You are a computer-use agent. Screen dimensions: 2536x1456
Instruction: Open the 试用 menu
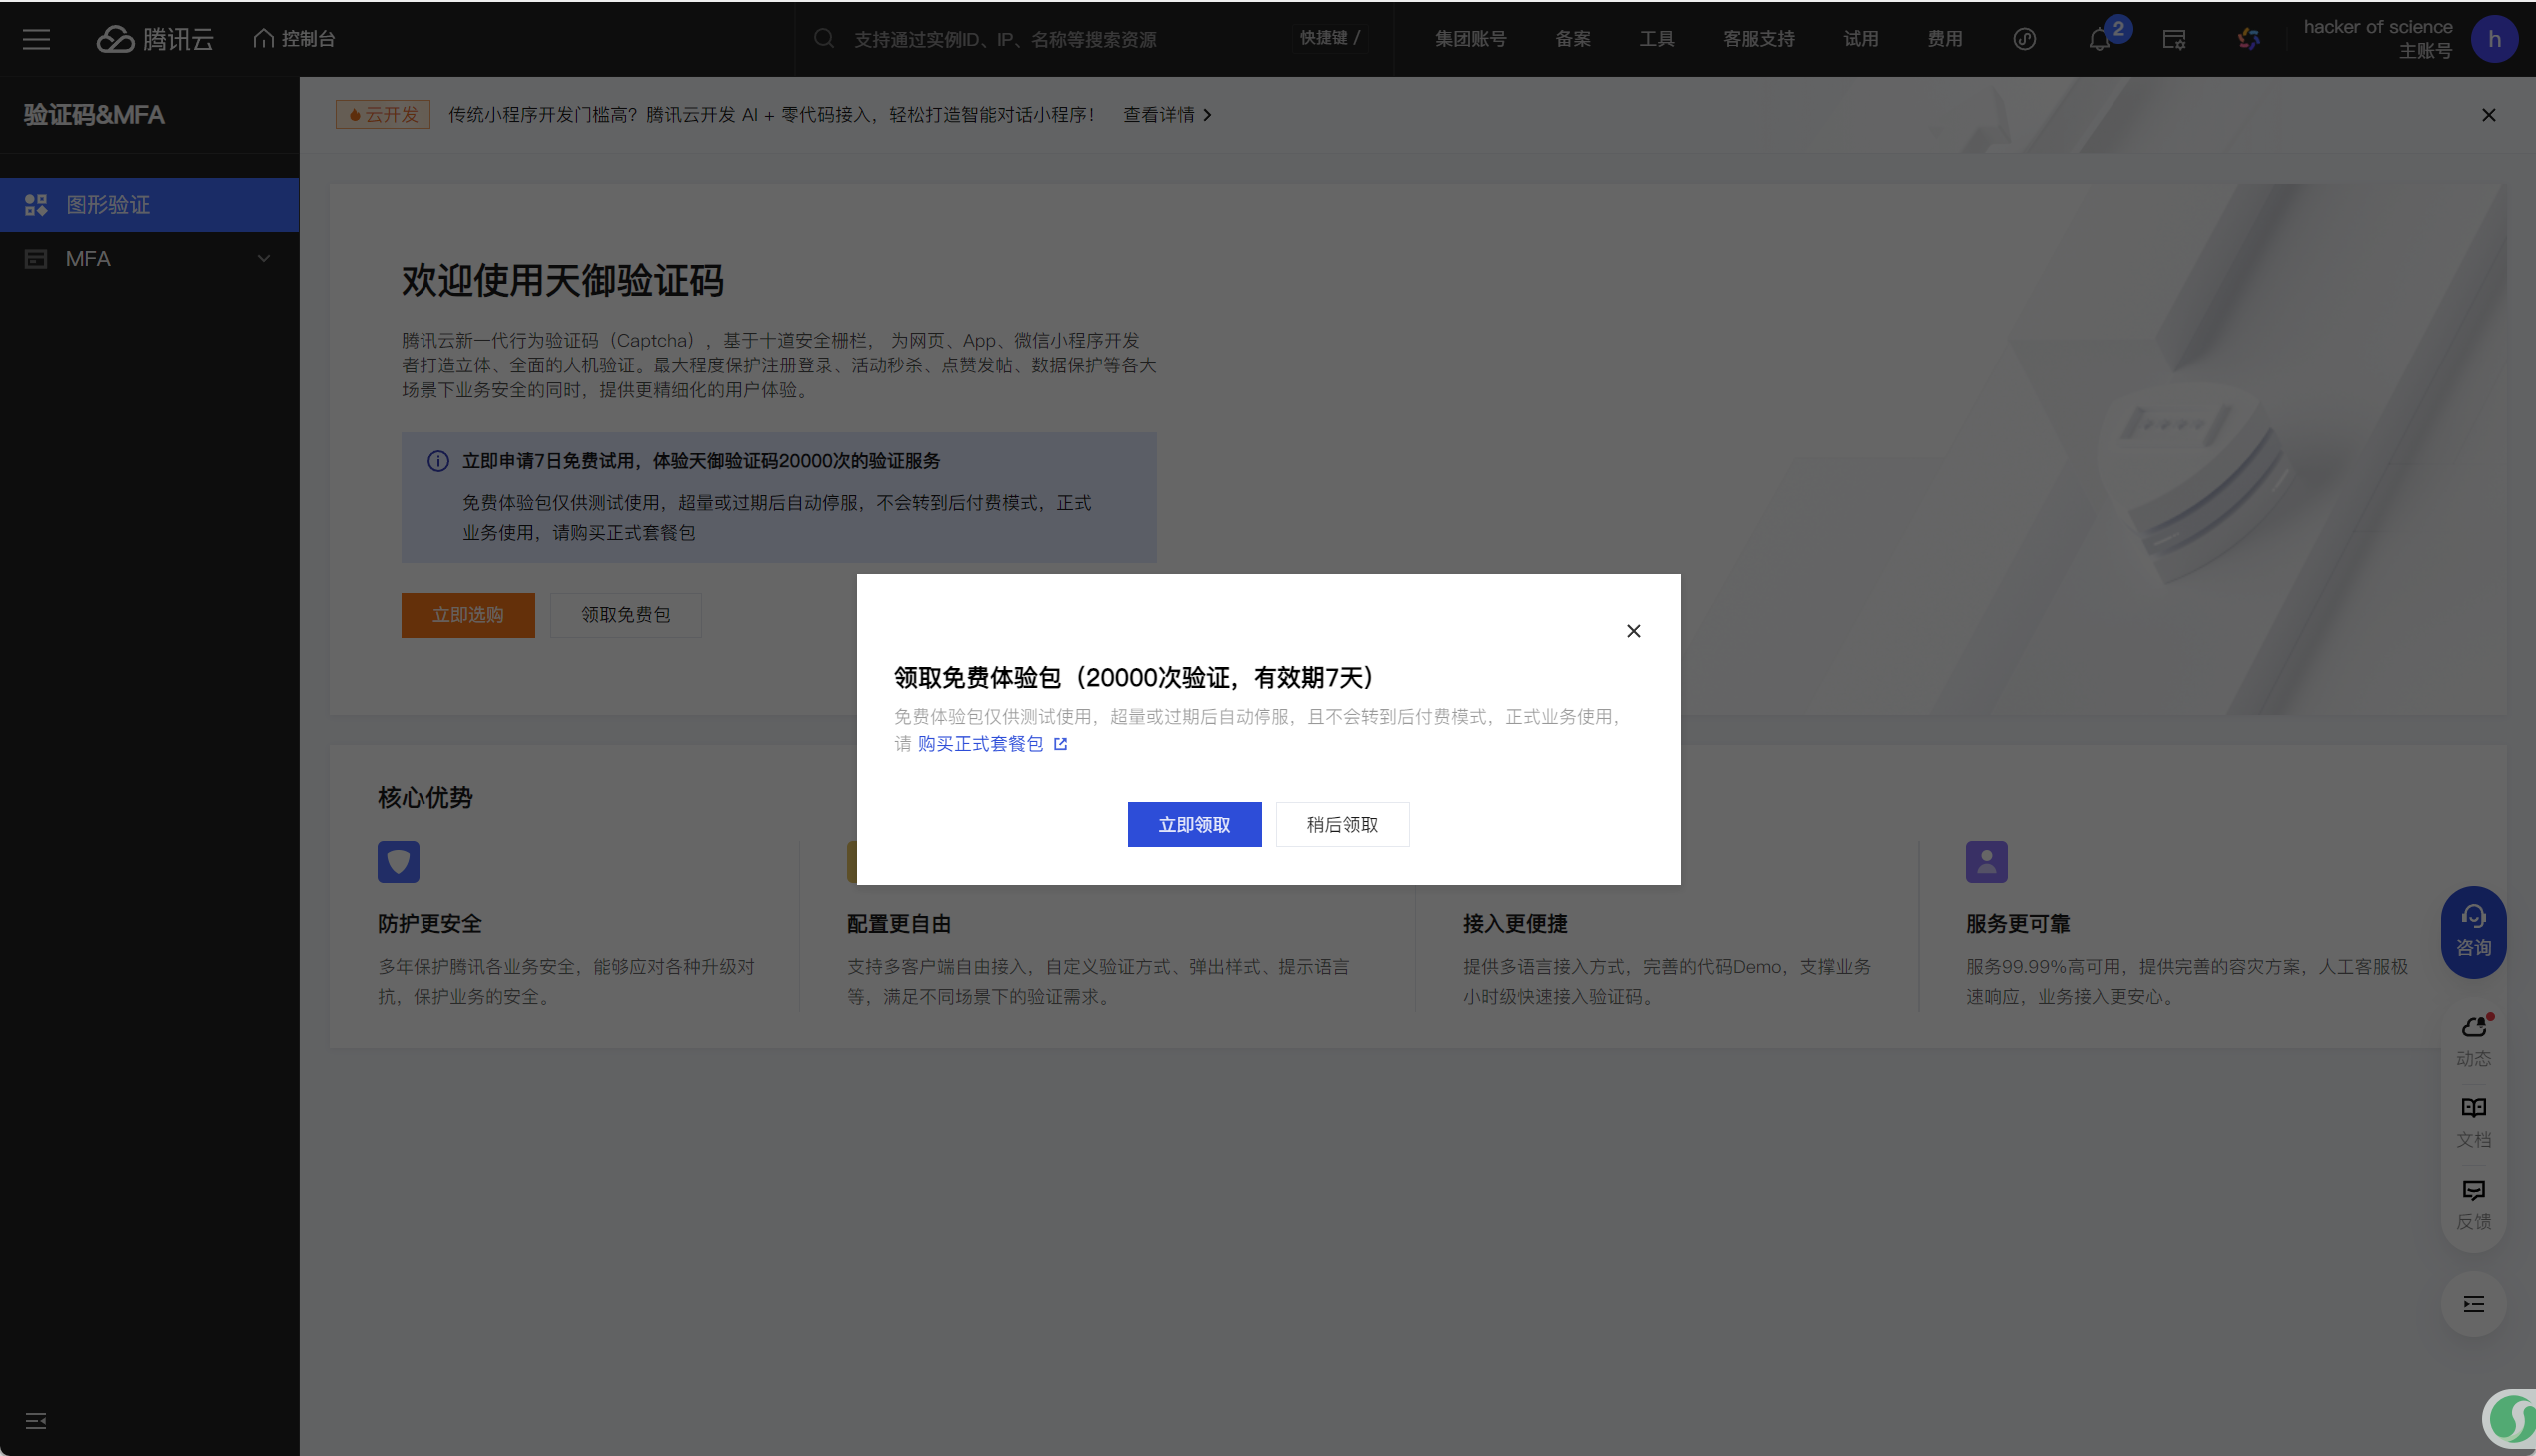(x=1860, y=39)
